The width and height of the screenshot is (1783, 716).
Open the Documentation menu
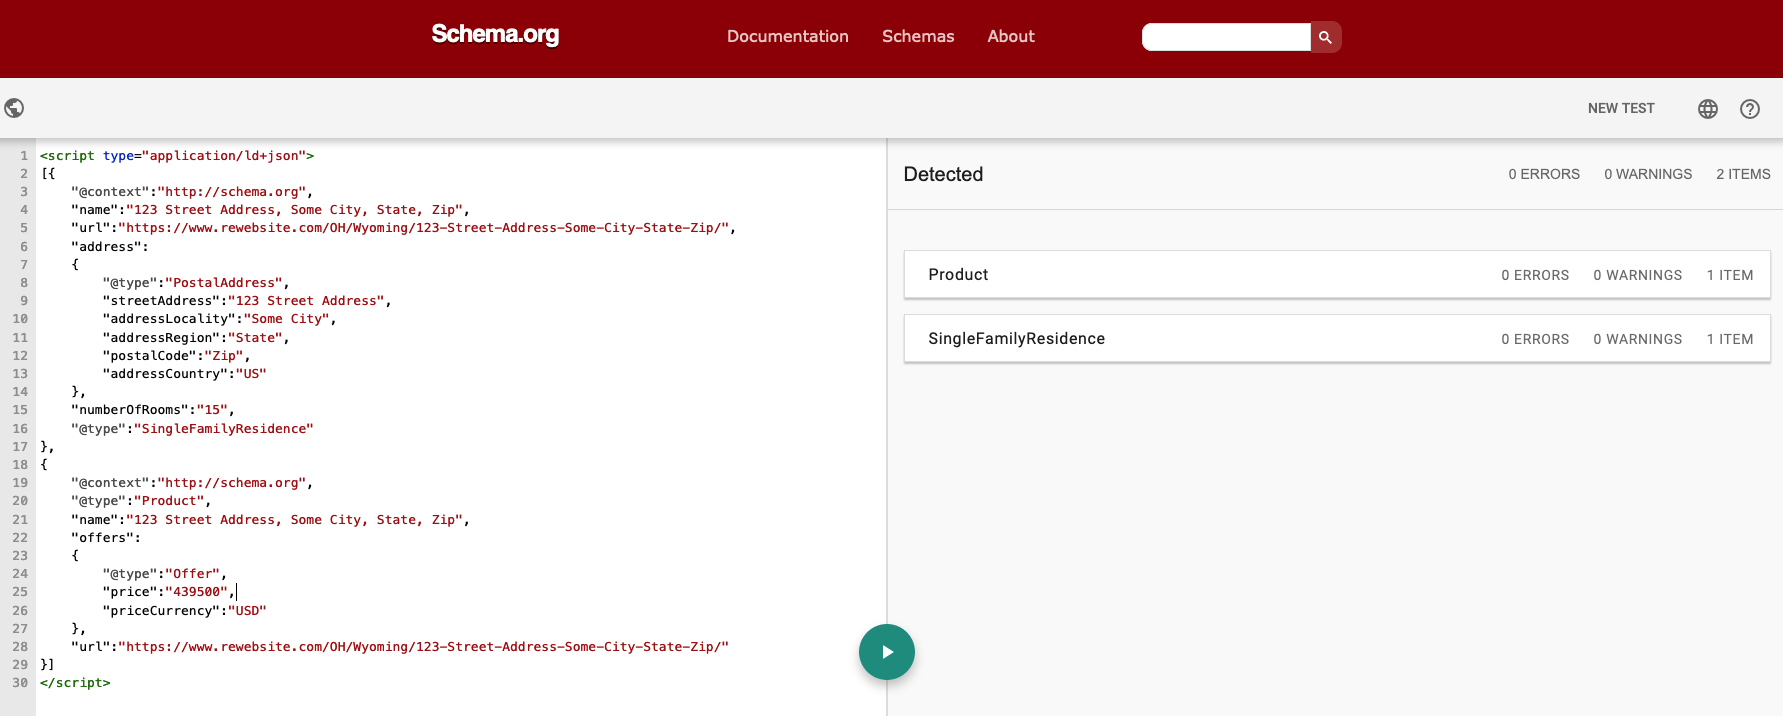tap(787, 36)
